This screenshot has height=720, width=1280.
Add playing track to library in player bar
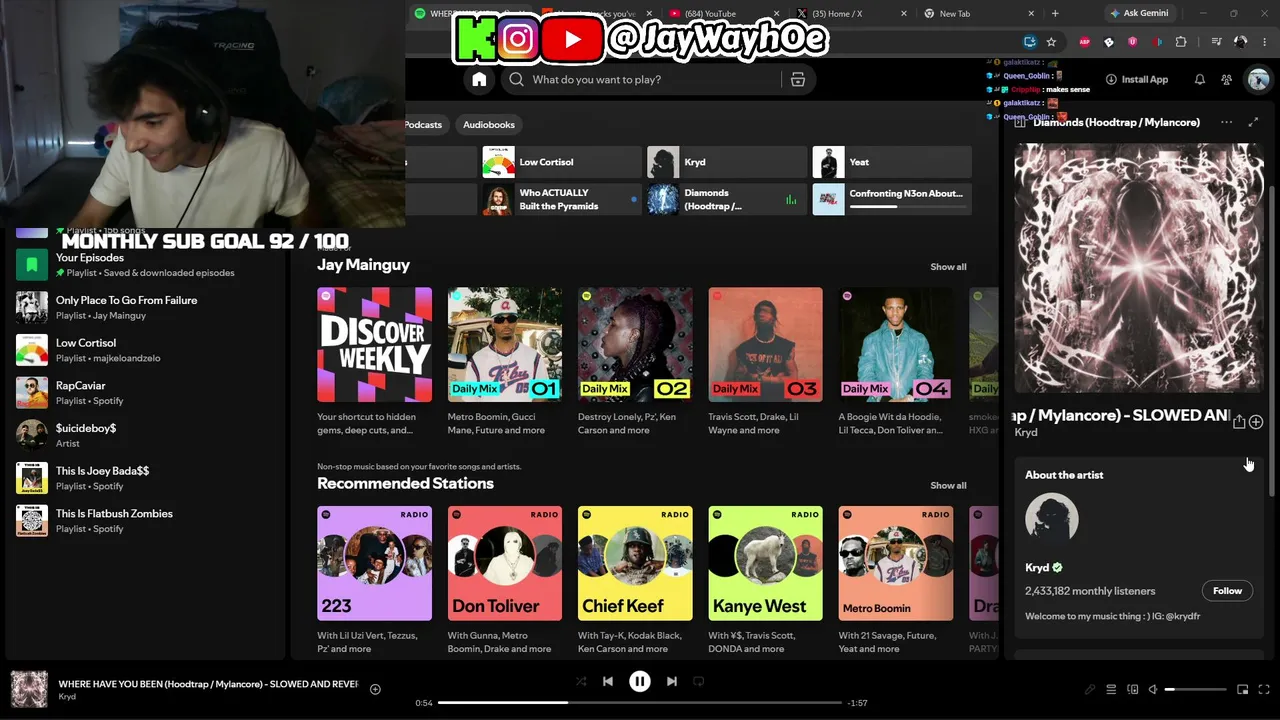375,689
